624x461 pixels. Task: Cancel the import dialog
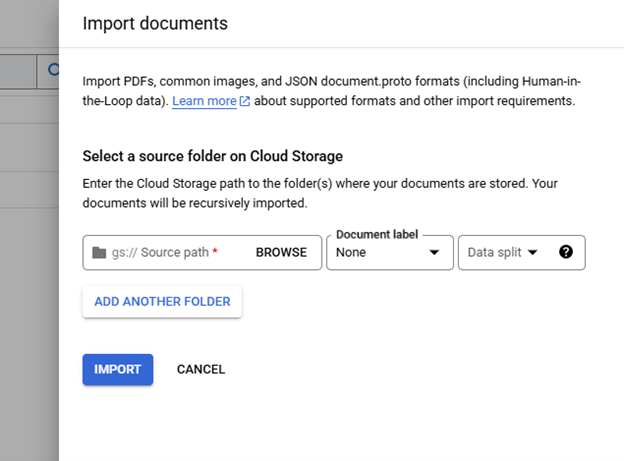tap(201, 369)
